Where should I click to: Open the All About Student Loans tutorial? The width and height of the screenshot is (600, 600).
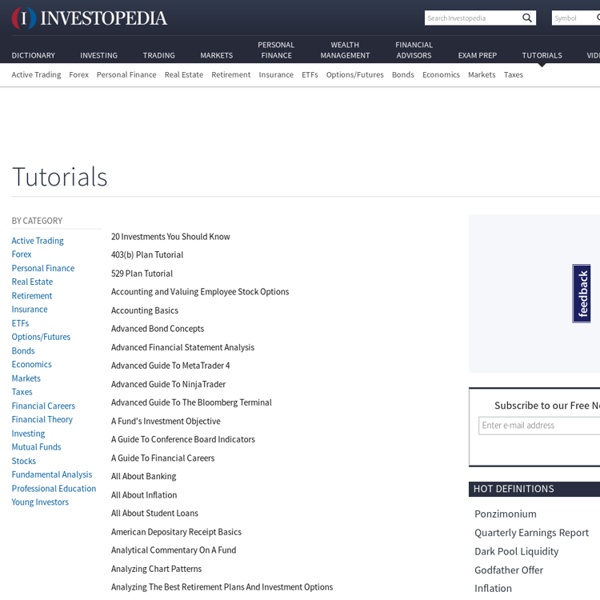(x=155, y=513)
